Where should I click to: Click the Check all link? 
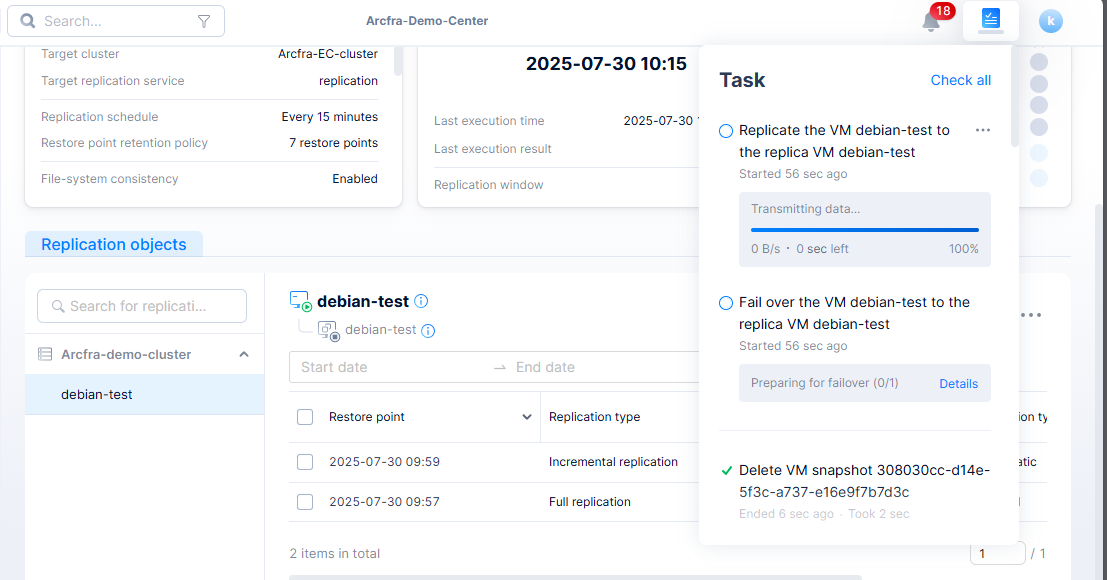(x=960, y=80)
